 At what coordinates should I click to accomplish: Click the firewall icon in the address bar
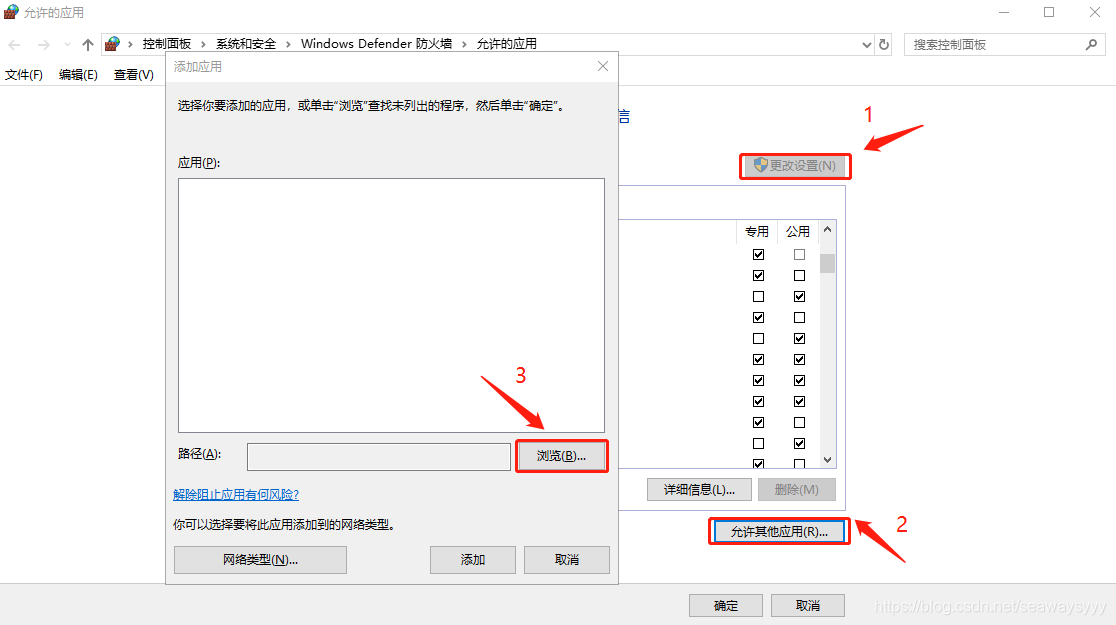click(x=112, y=44)
